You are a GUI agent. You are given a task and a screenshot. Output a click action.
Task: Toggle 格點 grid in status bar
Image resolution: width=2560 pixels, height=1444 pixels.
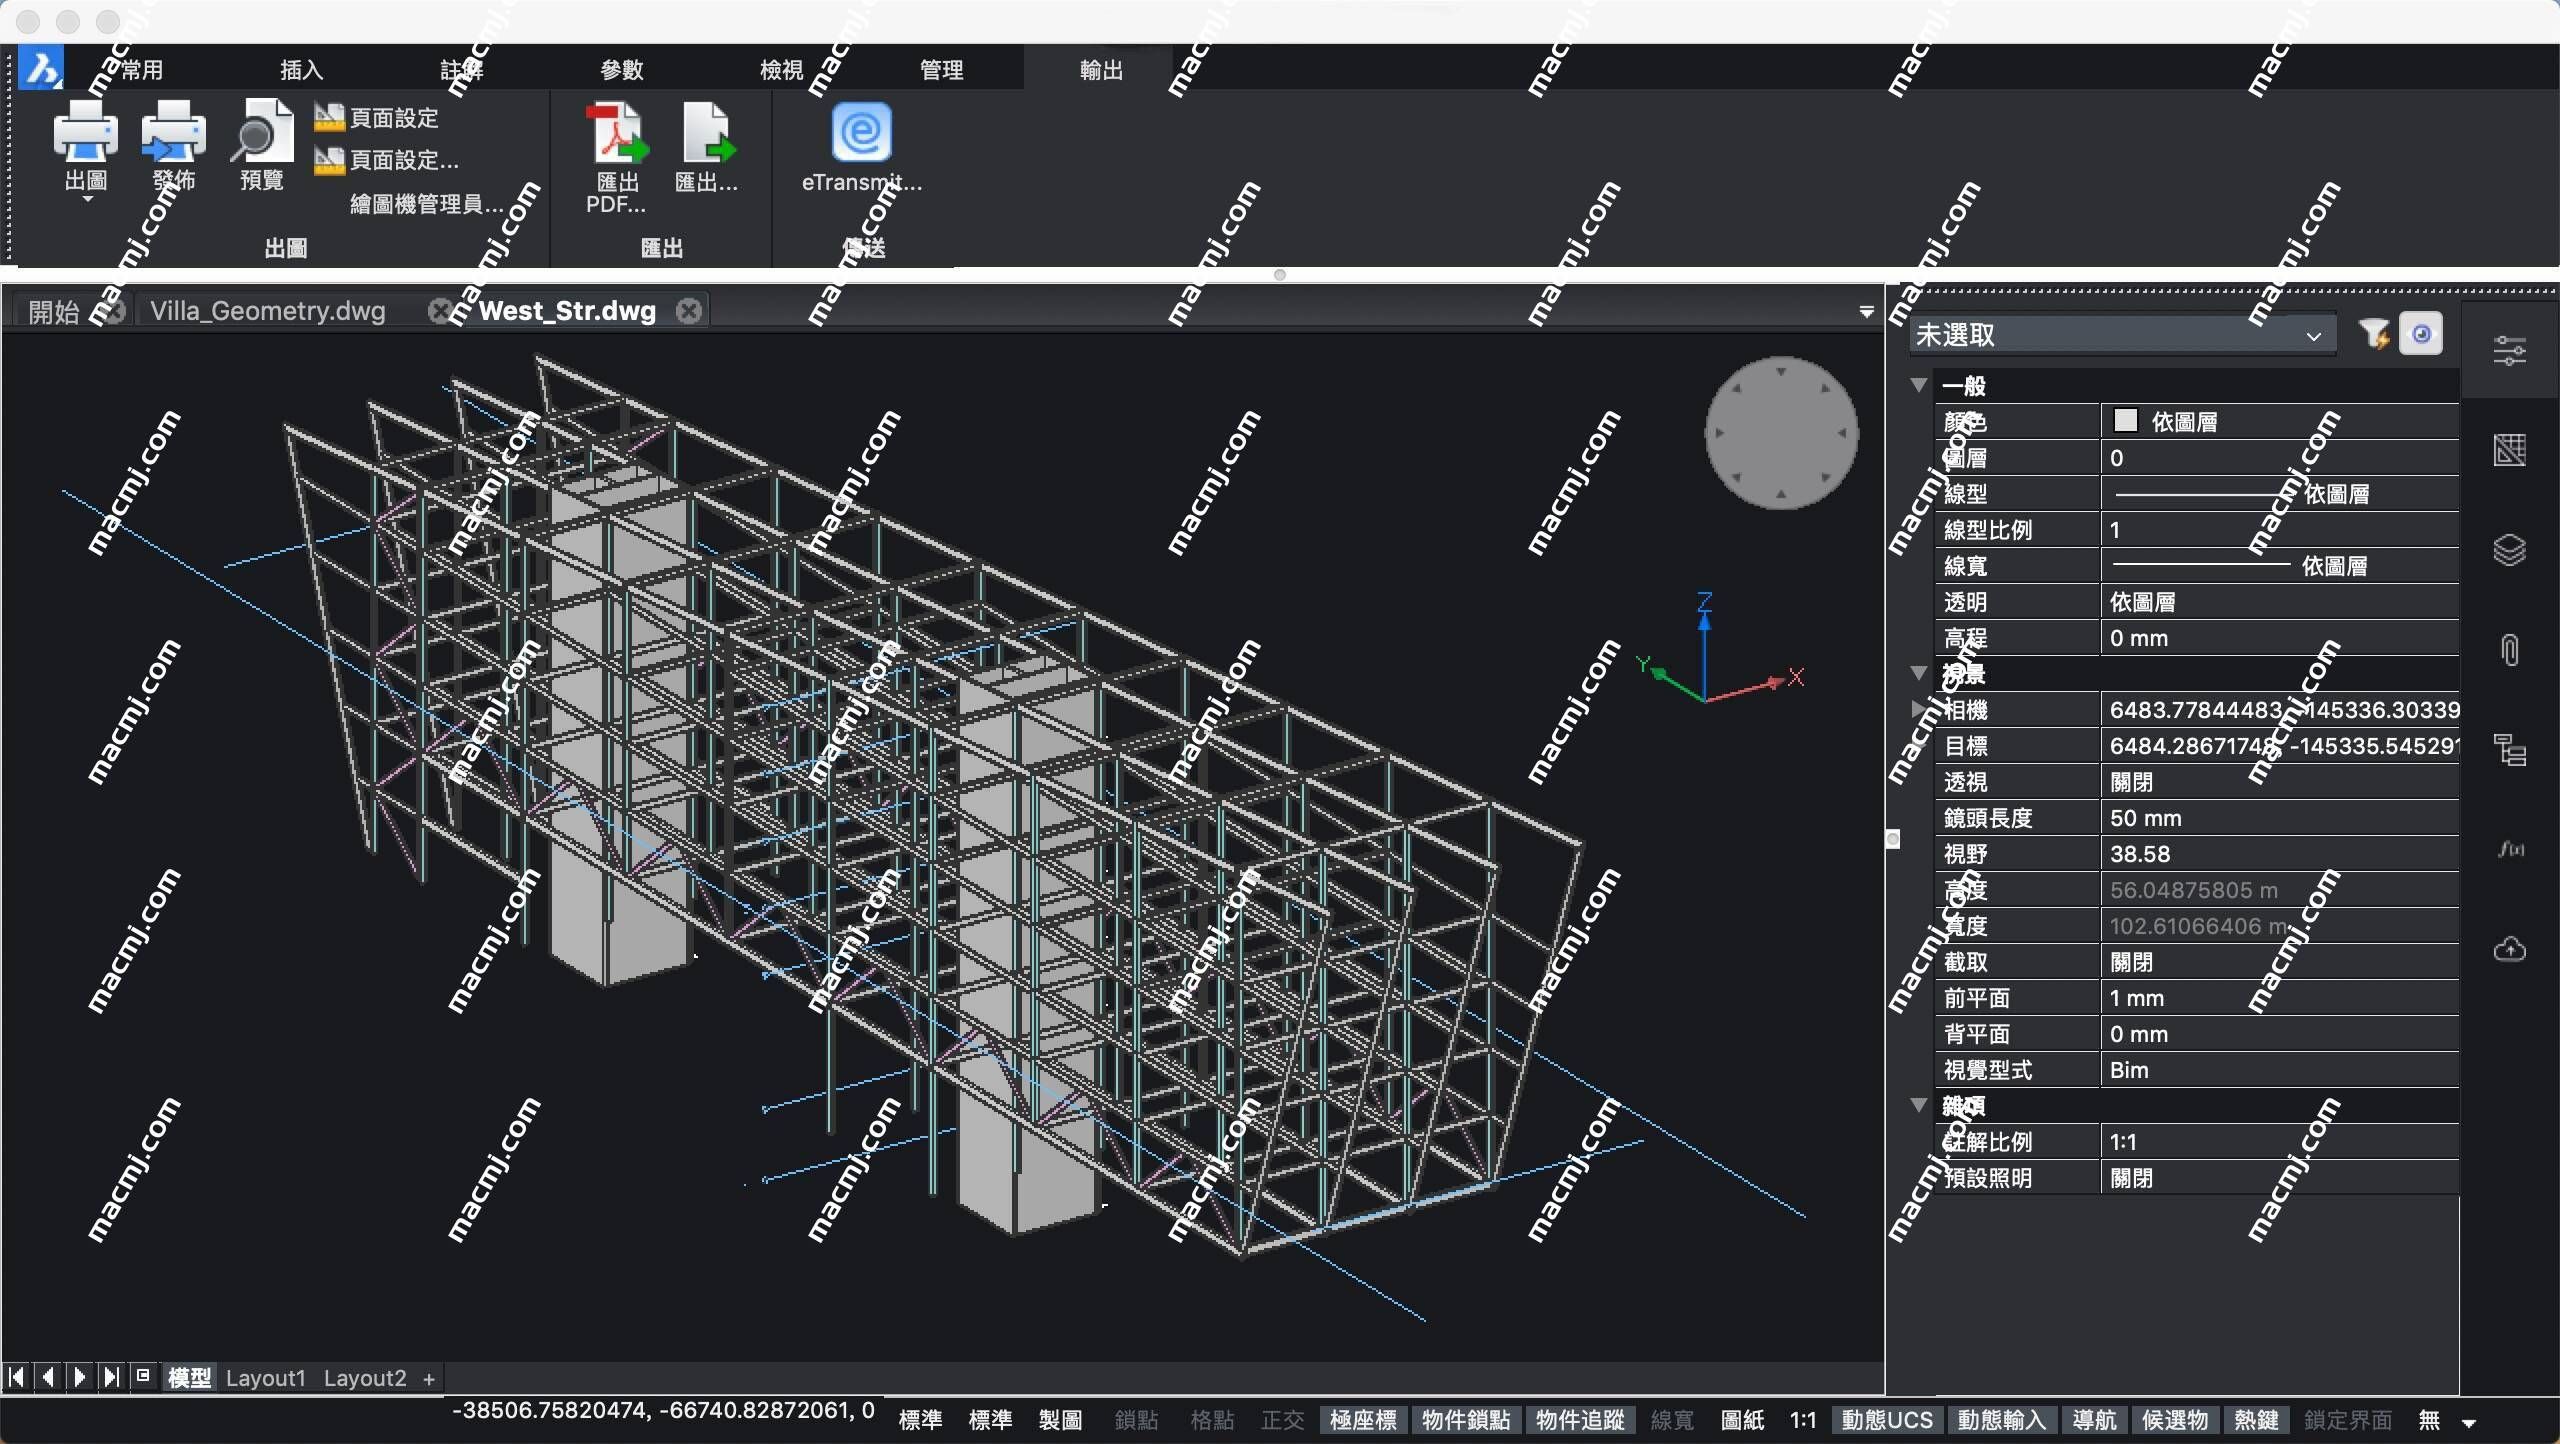coord(1212,1420)
